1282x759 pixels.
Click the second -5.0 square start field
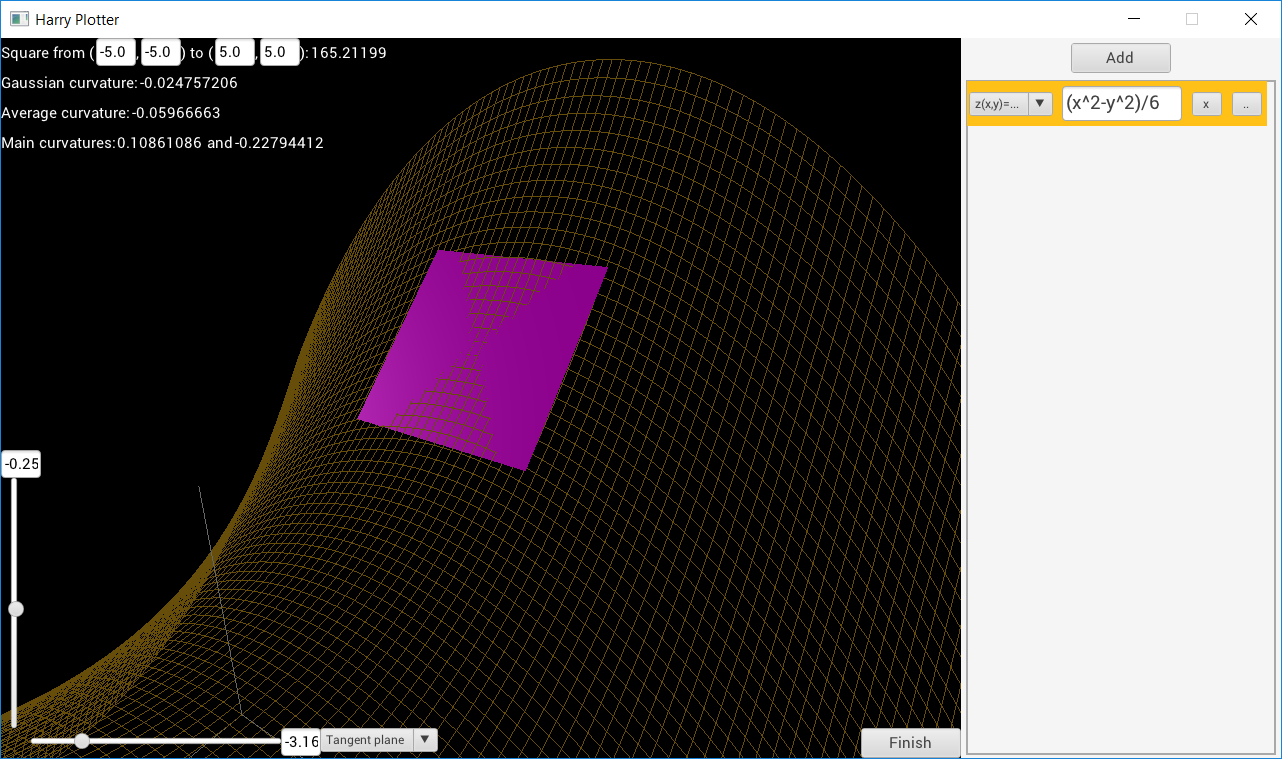[161, 53]
